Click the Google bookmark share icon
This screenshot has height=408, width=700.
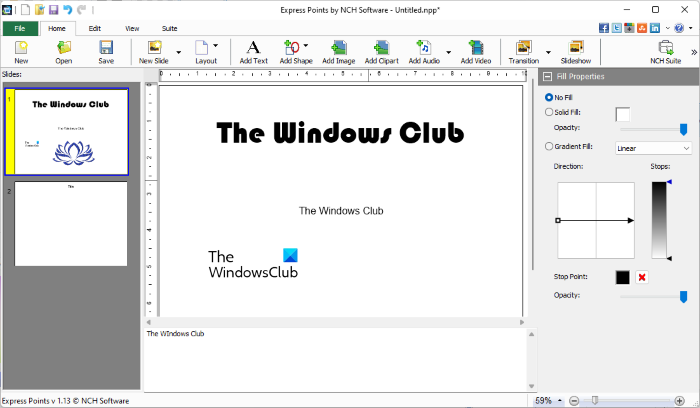(x=629, y=28)
